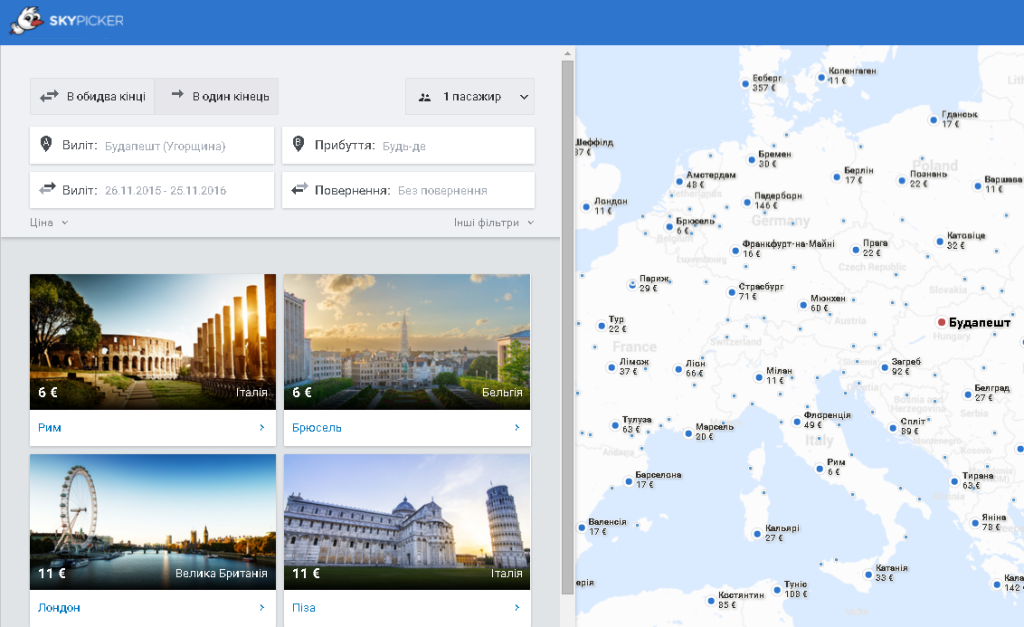Select the В один кінець trip option
Screen dimensions: 1024x627
coord(217,97)
